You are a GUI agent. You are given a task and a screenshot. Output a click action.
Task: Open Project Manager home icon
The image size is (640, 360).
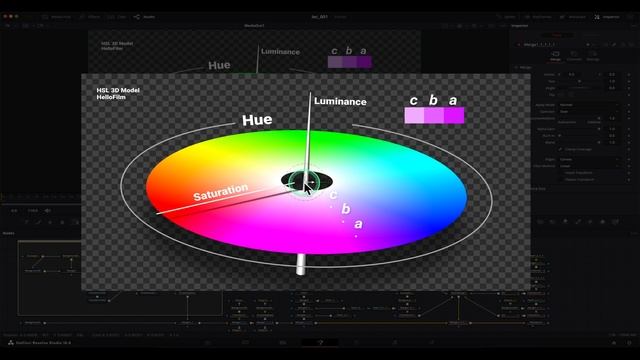click(614, 342)
